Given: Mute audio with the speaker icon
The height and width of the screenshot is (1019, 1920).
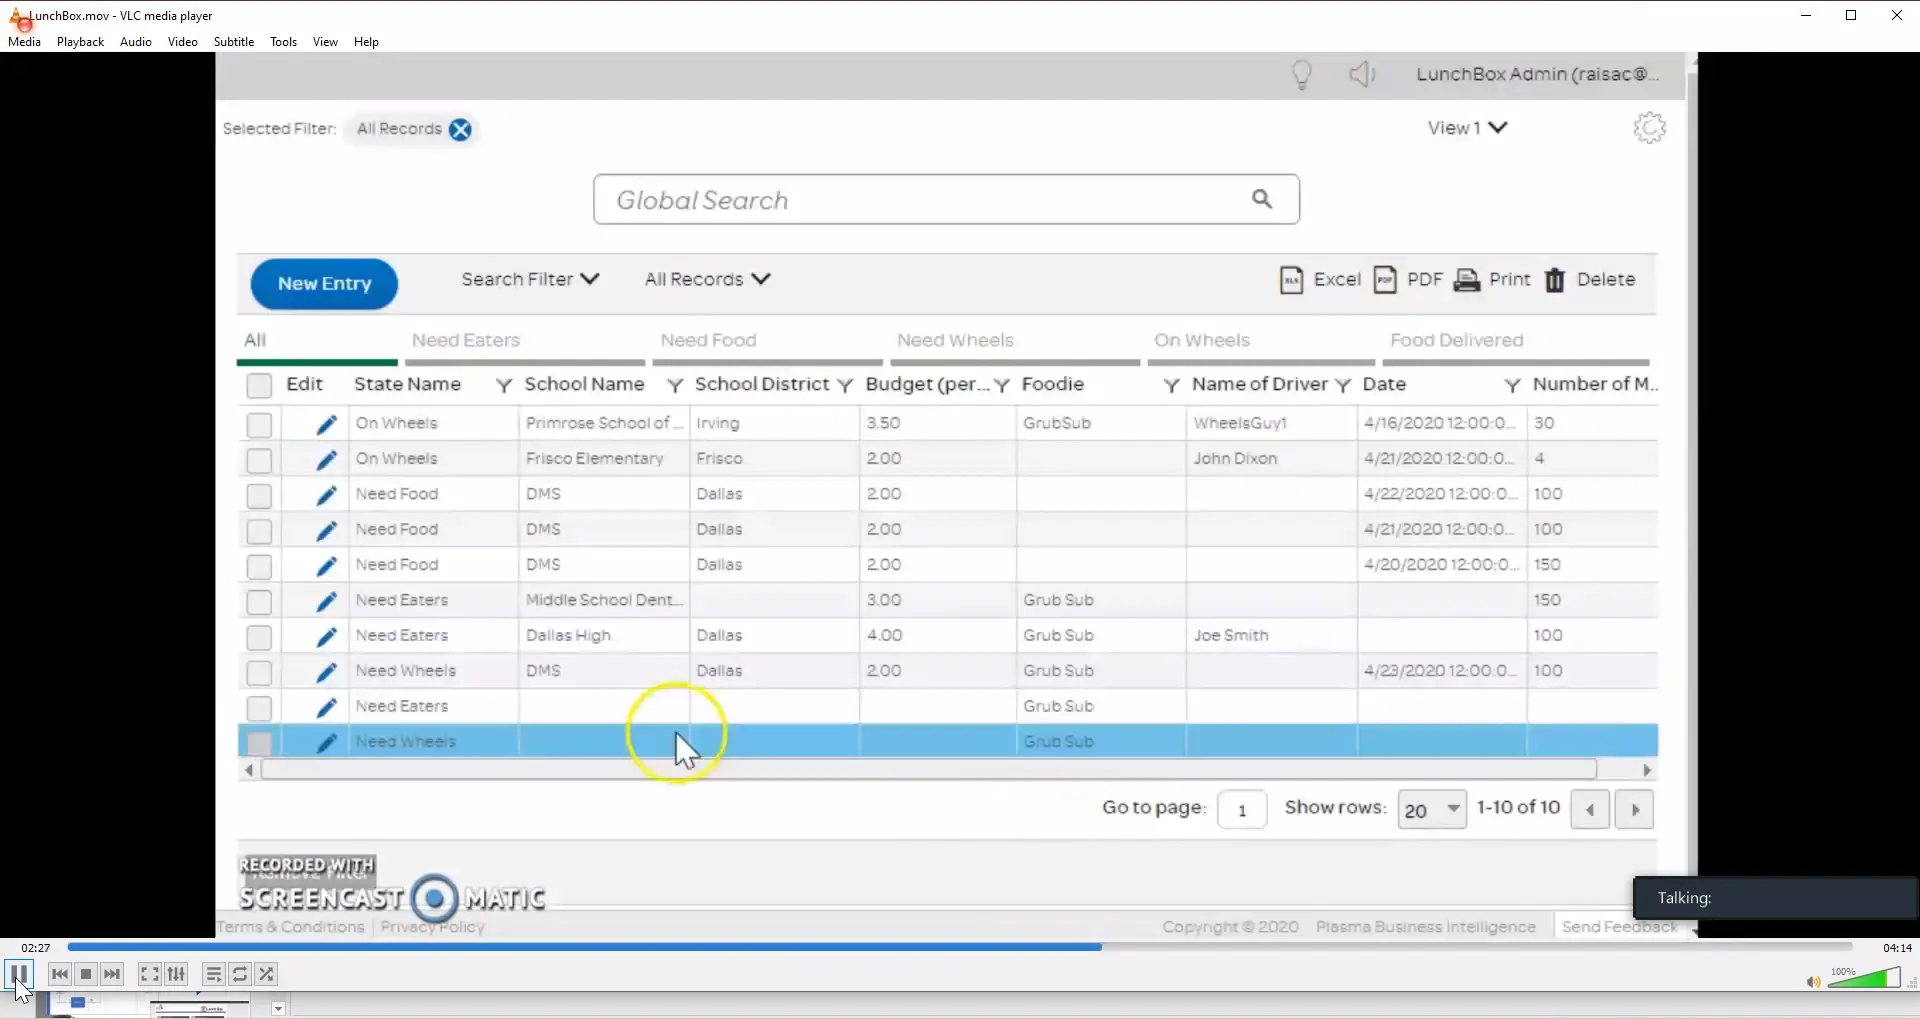Looking at the screenshot, I should (1812, 982).
